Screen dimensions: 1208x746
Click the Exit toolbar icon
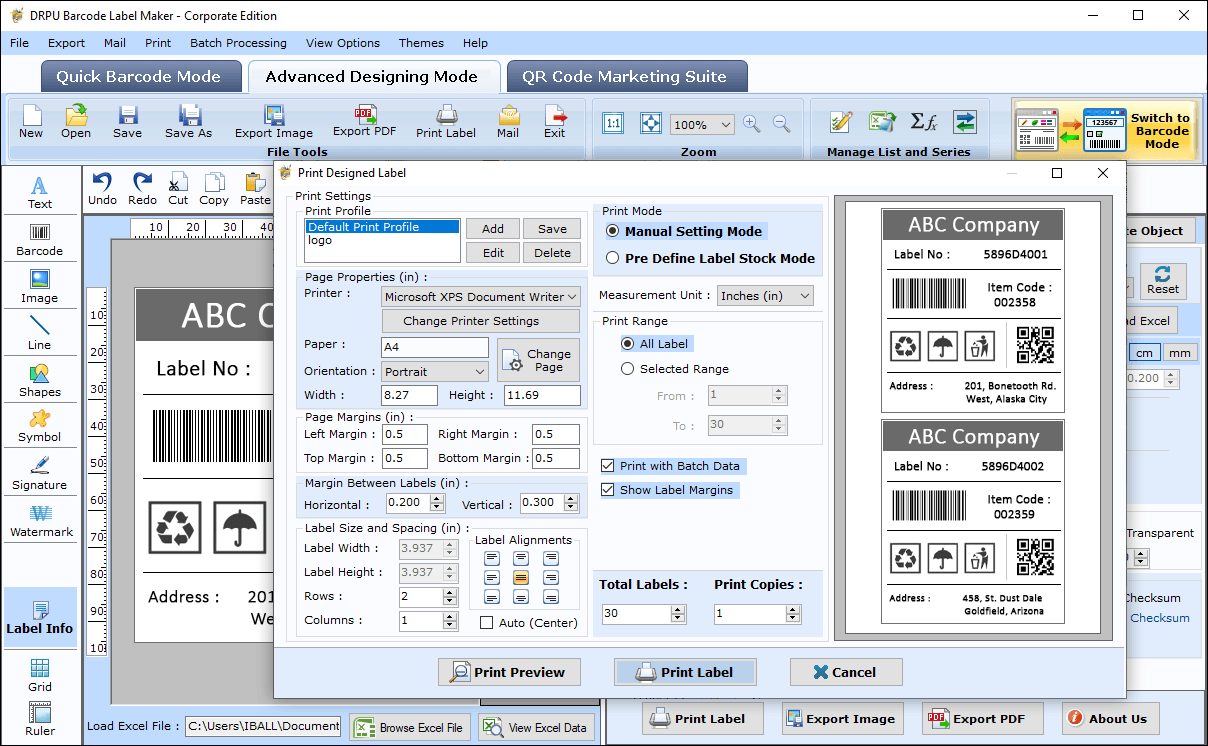tap(555, 121)
